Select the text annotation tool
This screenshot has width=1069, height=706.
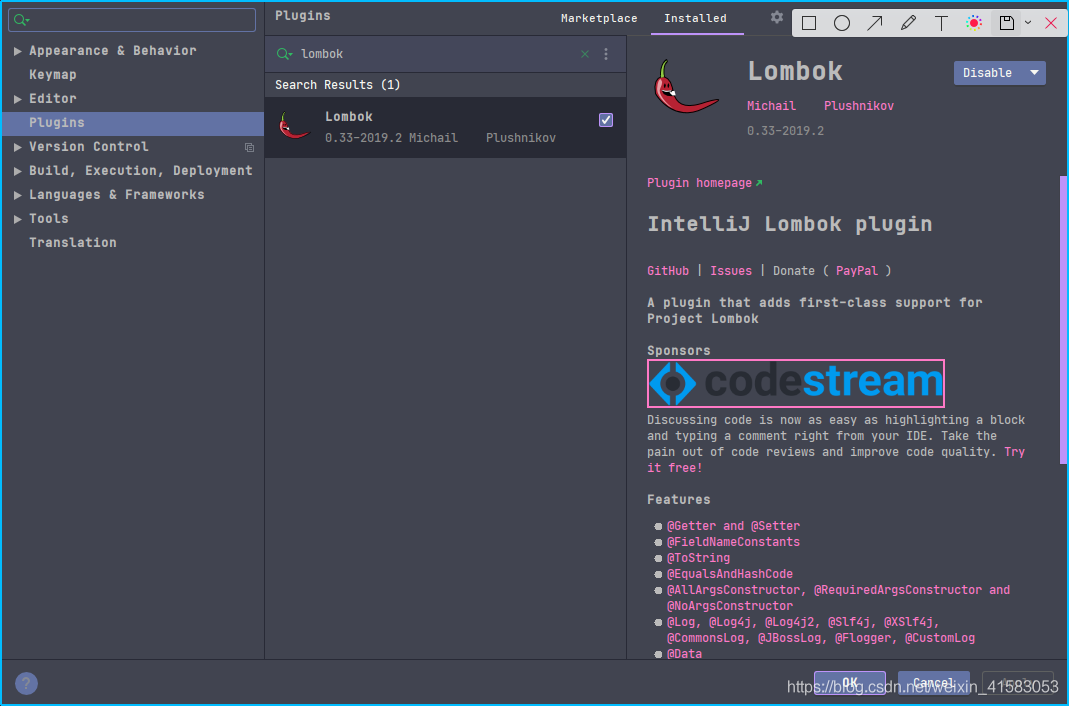pos(941,23)
